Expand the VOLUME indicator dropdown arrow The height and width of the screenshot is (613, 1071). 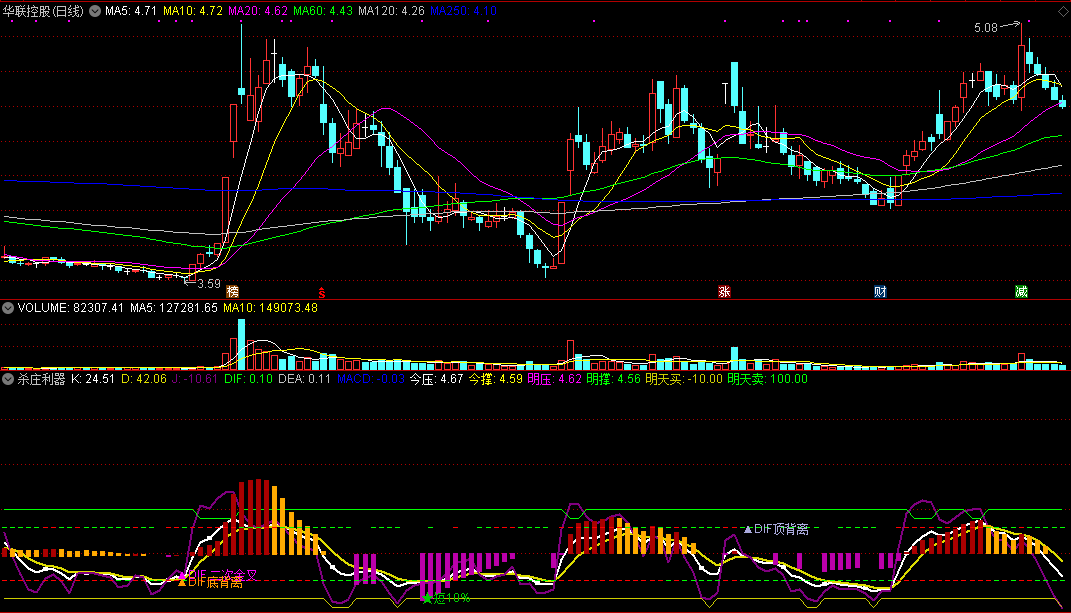click(x=8, y=308)
